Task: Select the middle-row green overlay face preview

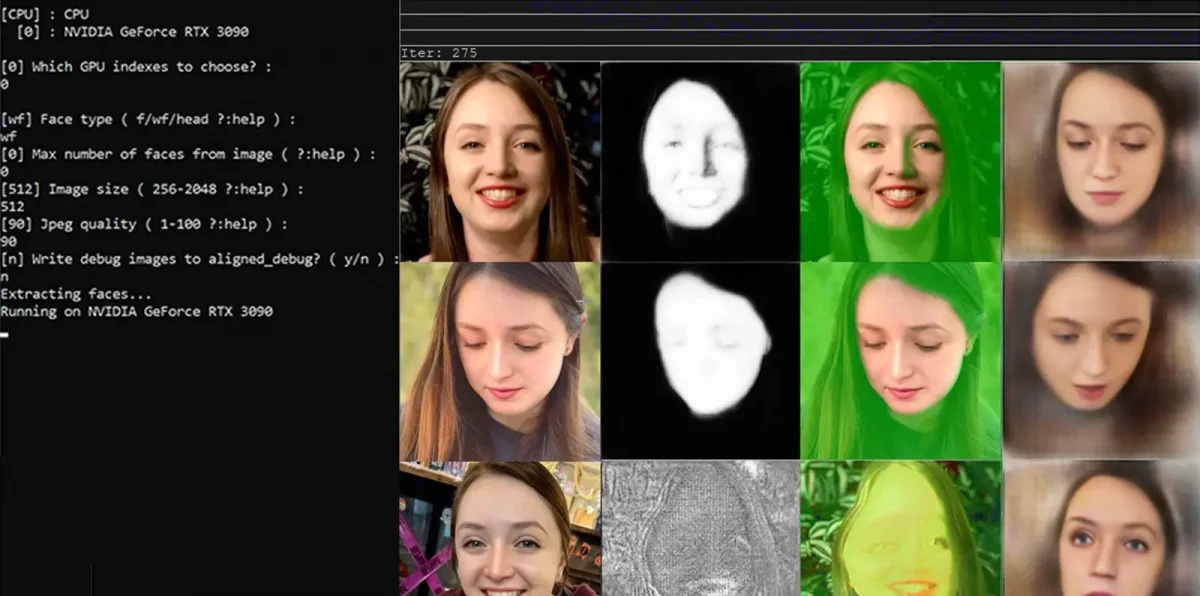Action: click(x=900, y=361)
